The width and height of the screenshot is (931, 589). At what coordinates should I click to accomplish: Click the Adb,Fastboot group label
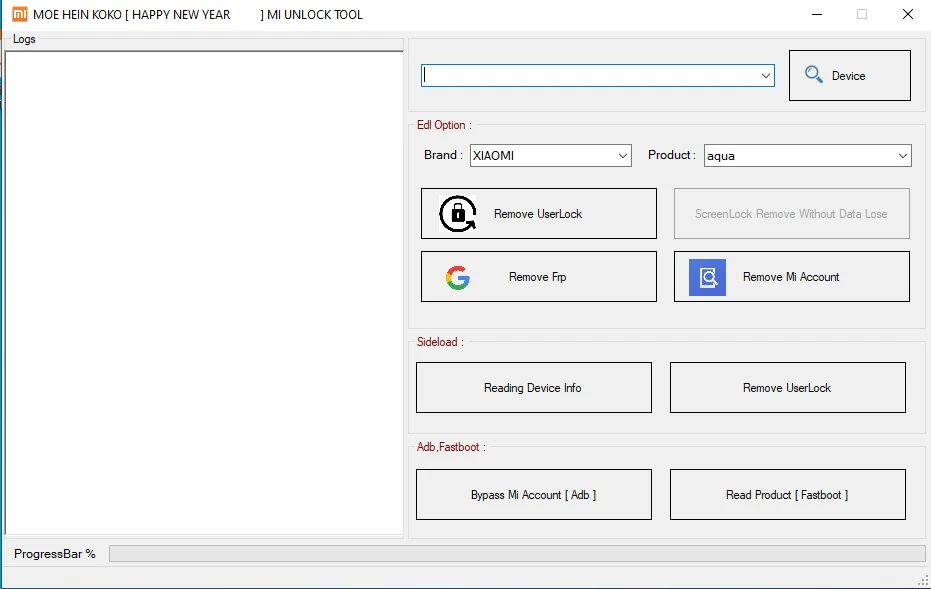point(451,446)
